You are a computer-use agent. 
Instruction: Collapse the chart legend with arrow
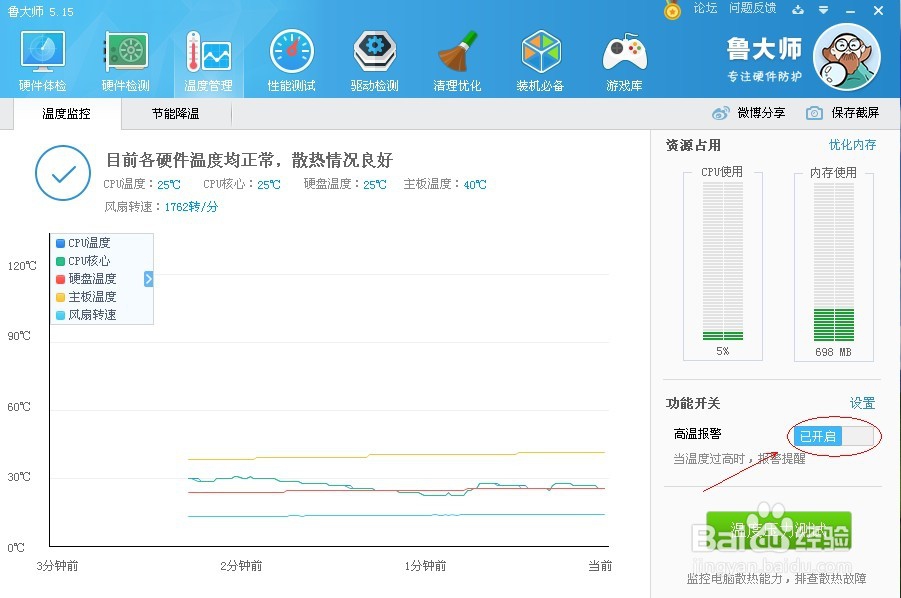click(148, 279)
